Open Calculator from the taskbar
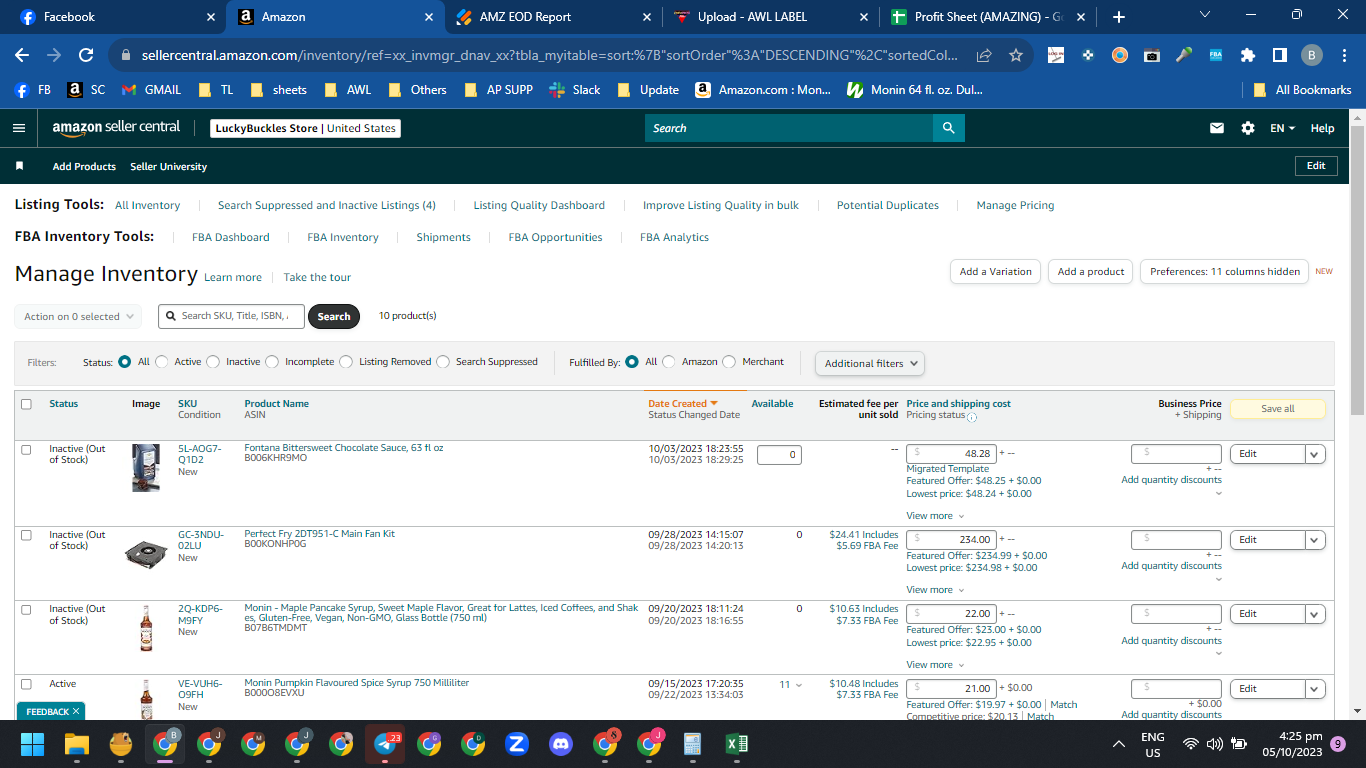The image size is (1366, 768). [x=692, y=744]
